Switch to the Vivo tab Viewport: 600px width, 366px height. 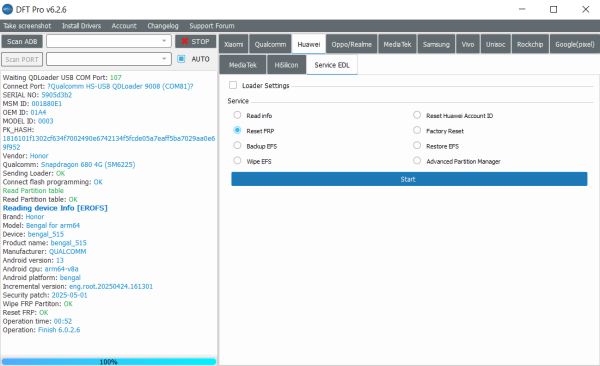coord(468,44)
